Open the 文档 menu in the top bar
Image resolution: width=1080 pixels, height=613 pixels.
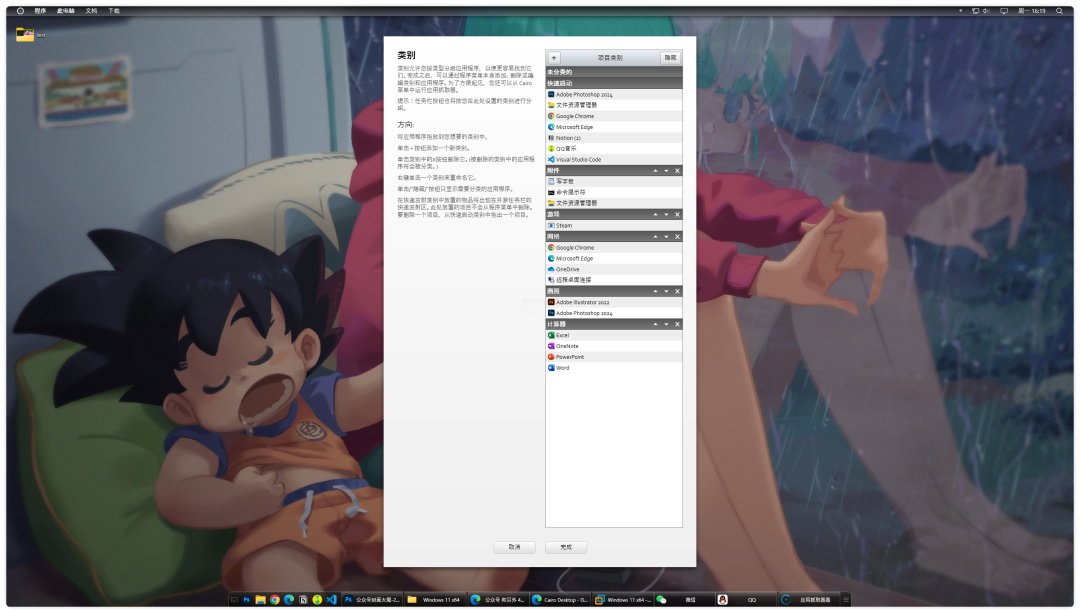click(x=92, y=11)
